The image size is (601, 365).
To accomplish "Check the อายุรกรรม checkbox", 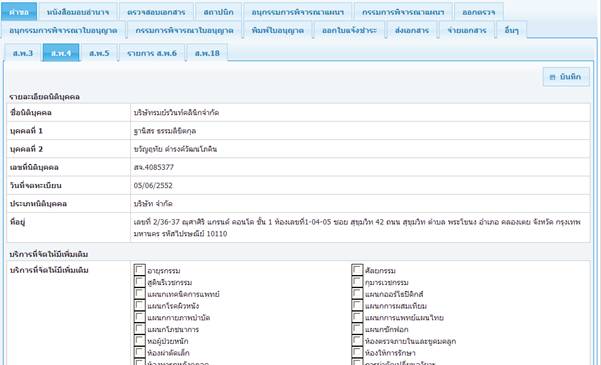I will pyautogui.click(x=140, y=270).
